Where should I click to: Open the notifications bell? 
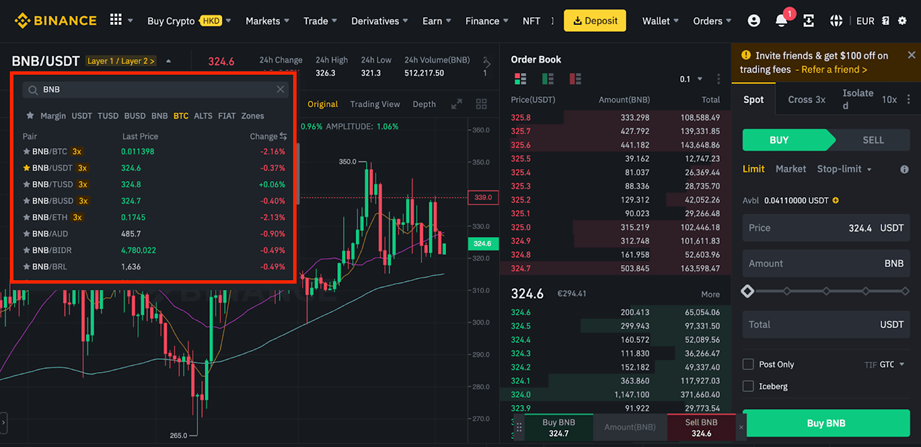pyautogui.click(x=782, y=21)
